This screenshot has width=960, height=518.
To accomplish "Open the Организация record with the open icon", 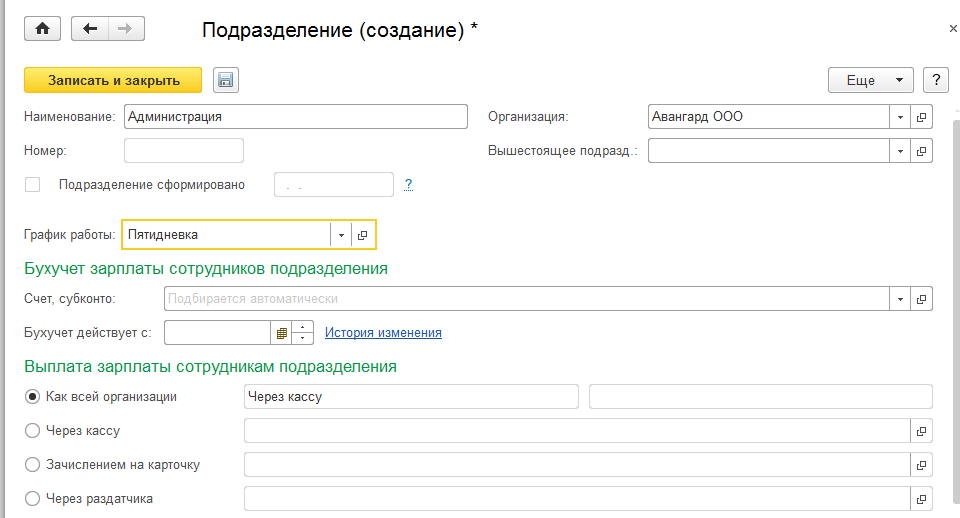I will pyautogui.click(x=921, y=117).
